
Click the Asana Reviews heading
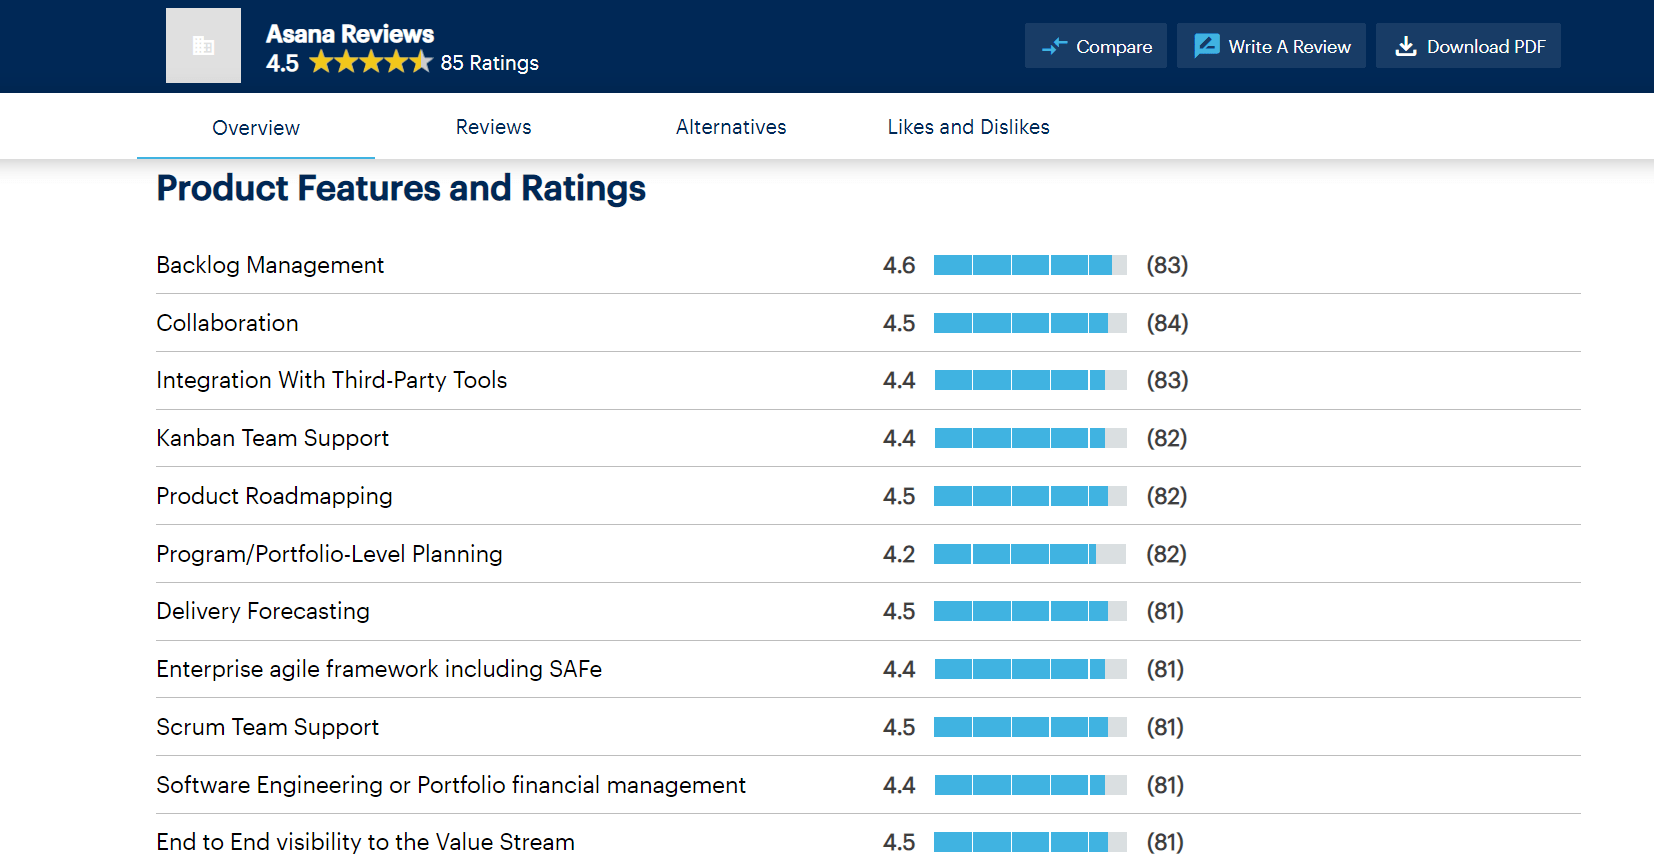coord(350,34)
